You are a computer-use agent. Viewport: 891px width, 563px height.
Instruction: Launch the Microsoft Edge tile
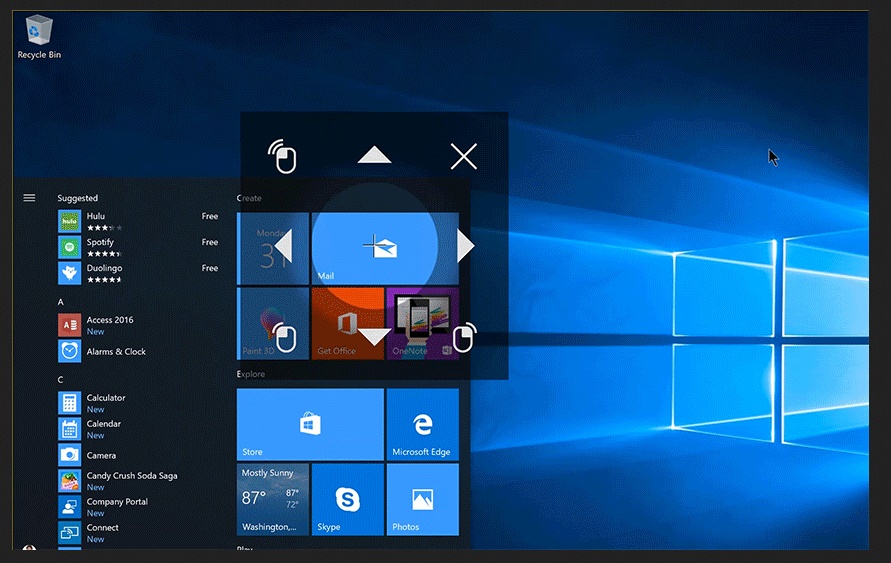click(422, 424)
